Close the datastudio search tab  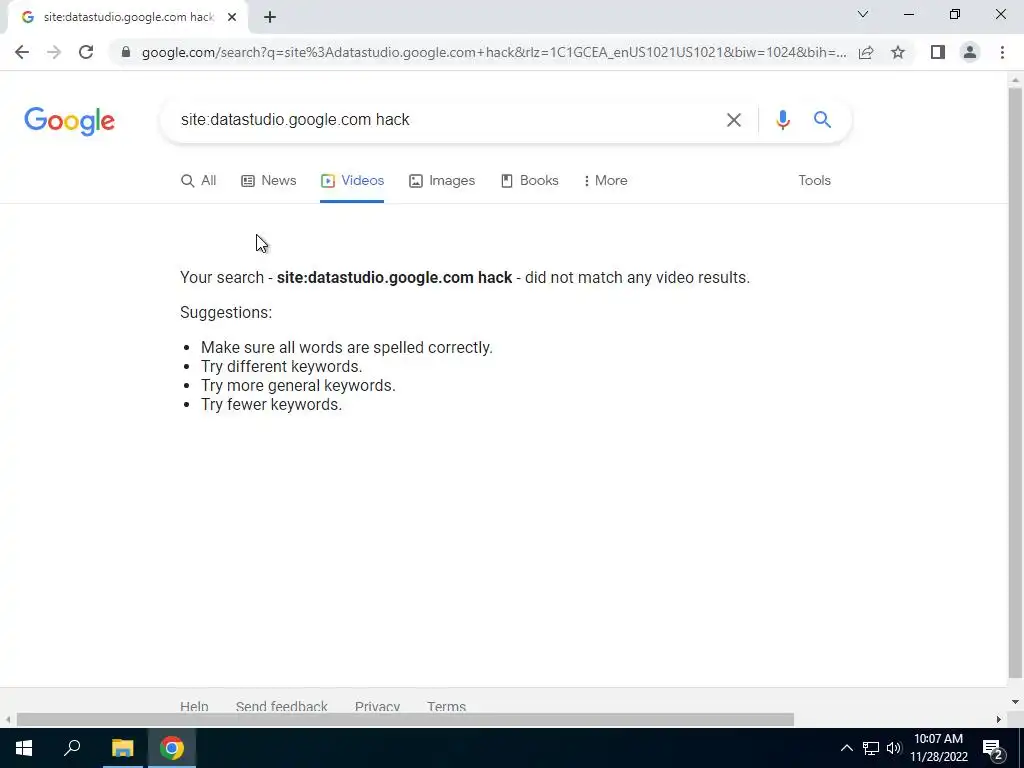click(232, 17)
